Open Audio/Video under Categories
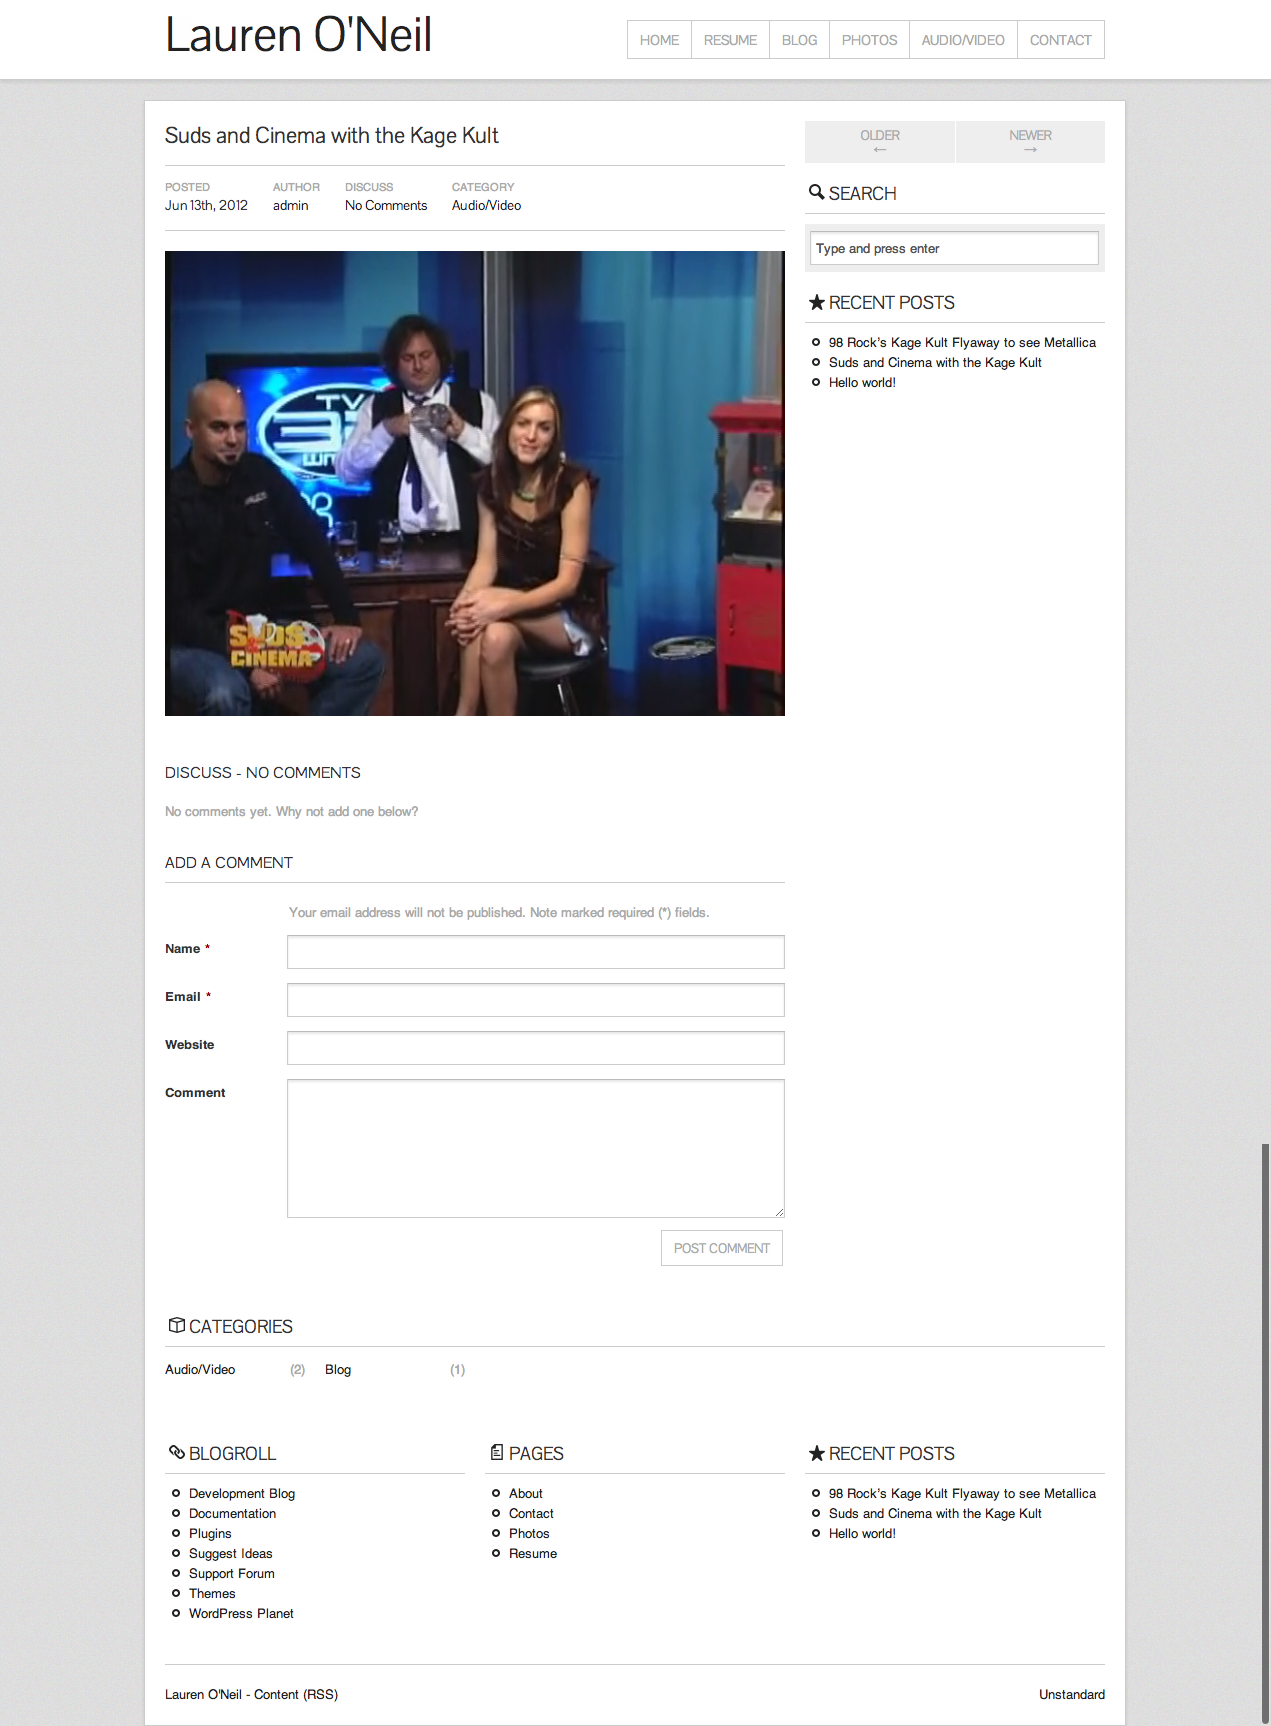Screen dimensions: 1271x1726 coord(200,1369)
